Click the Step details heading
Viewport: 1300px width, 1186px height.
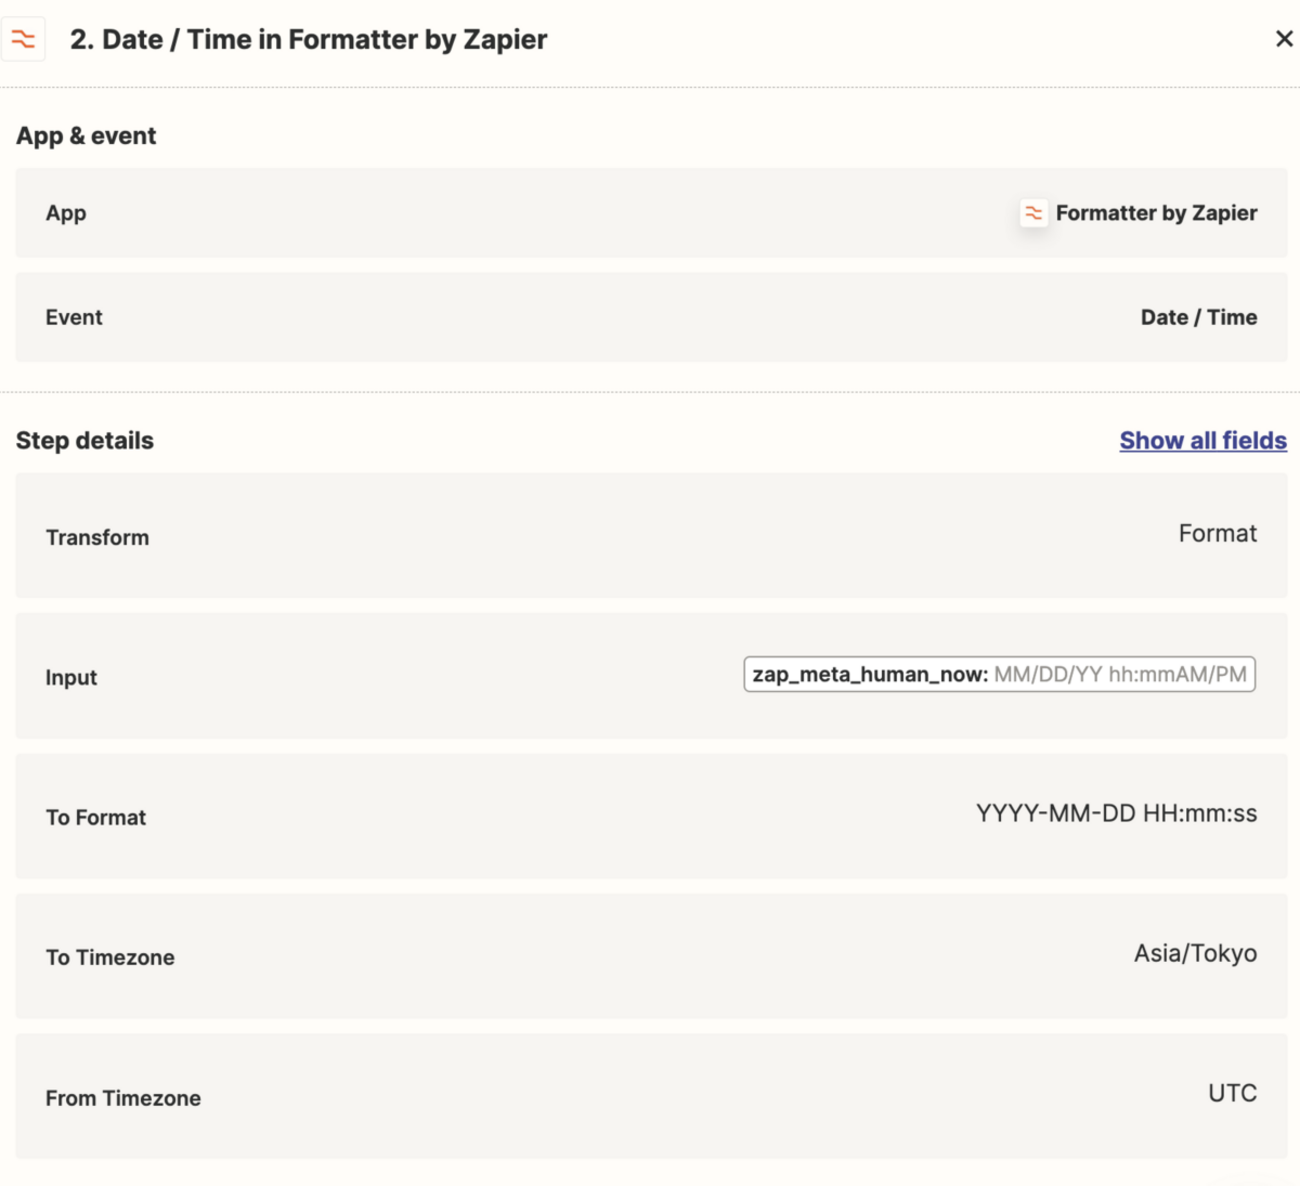pyautogui.click(x=85, y=441)
